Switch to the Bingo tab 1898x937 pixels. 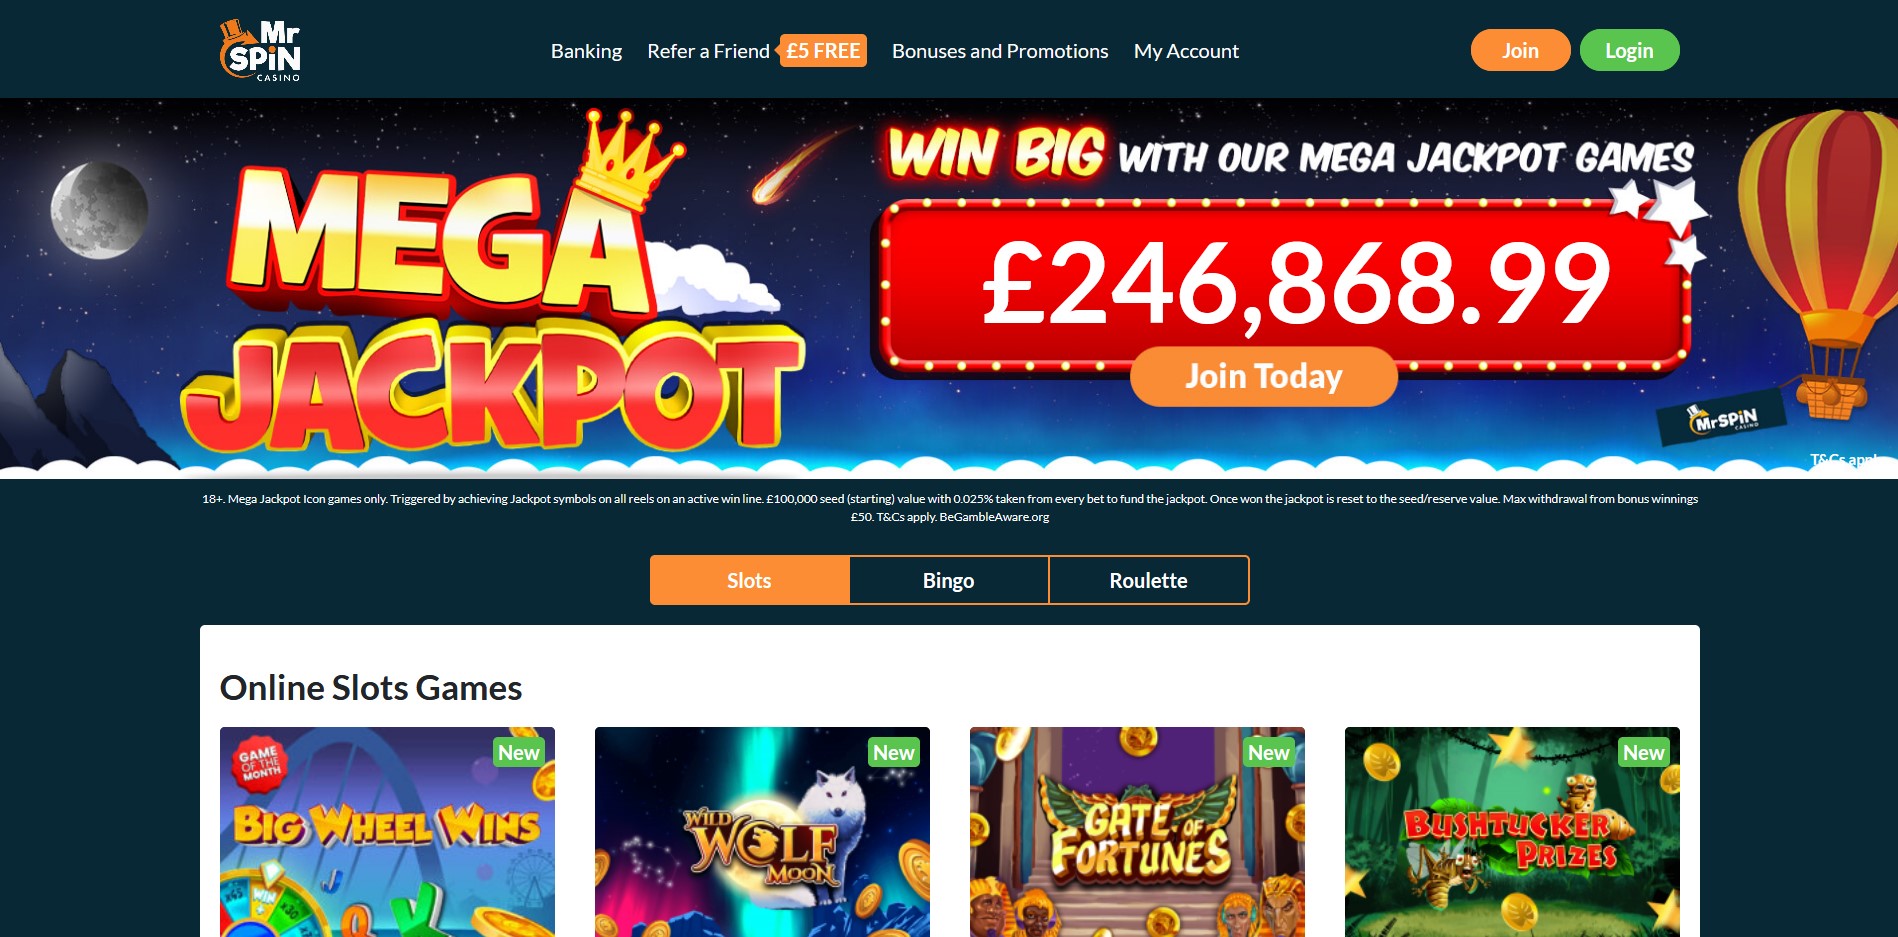(x=948, y=580)
